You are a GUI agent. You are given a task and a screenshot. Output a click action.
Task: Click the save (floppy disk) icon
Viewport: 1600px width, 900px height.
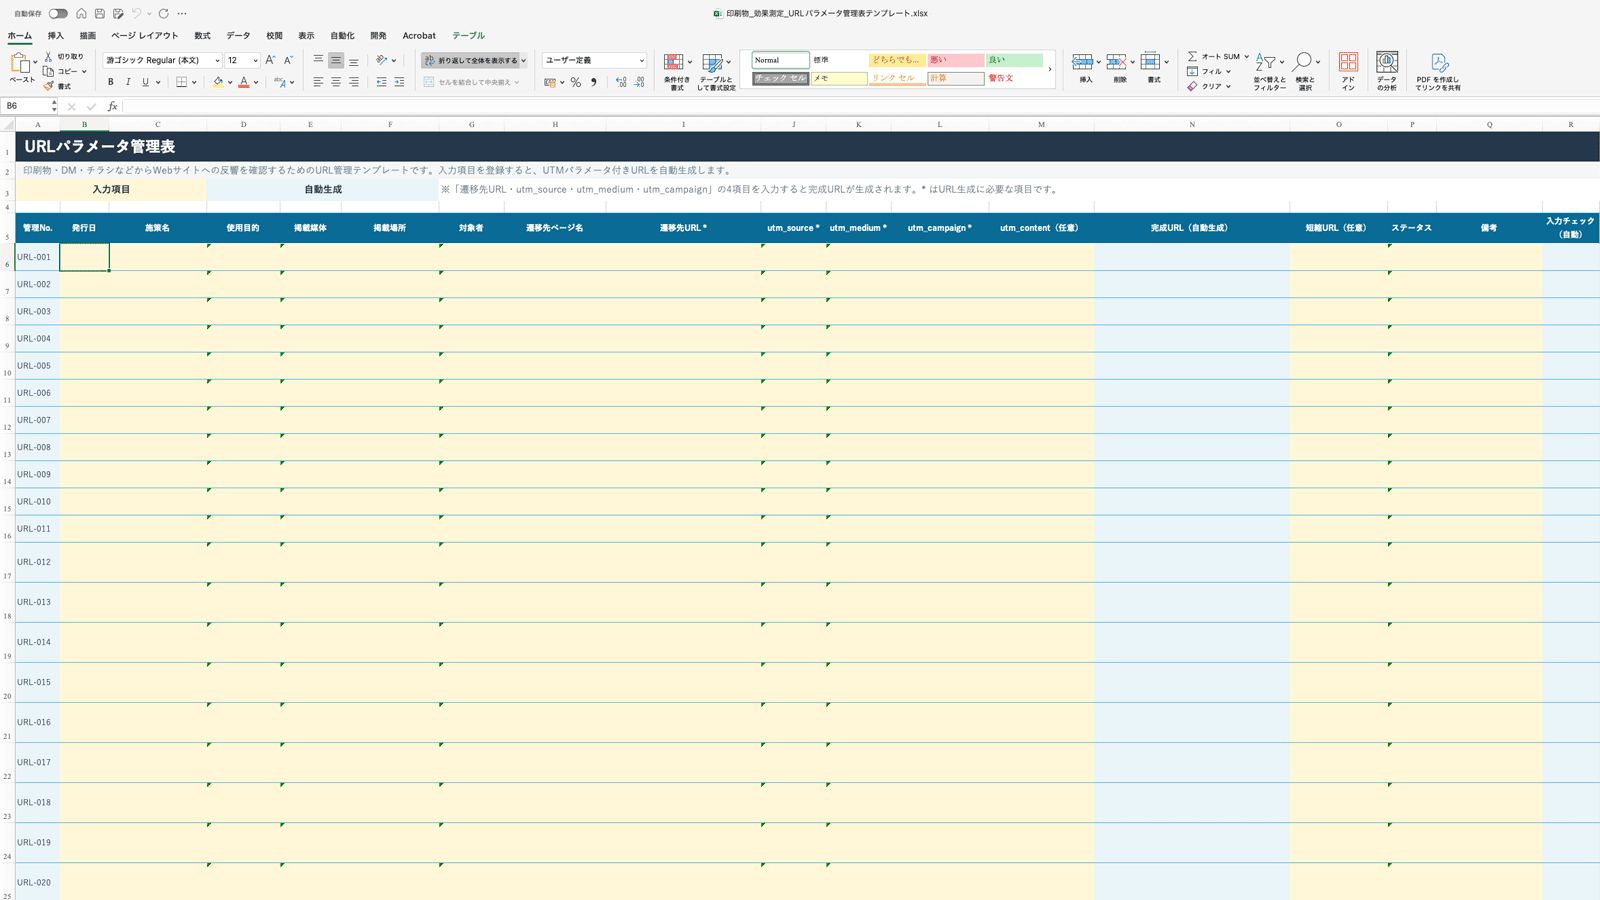[x=100, y=14]
